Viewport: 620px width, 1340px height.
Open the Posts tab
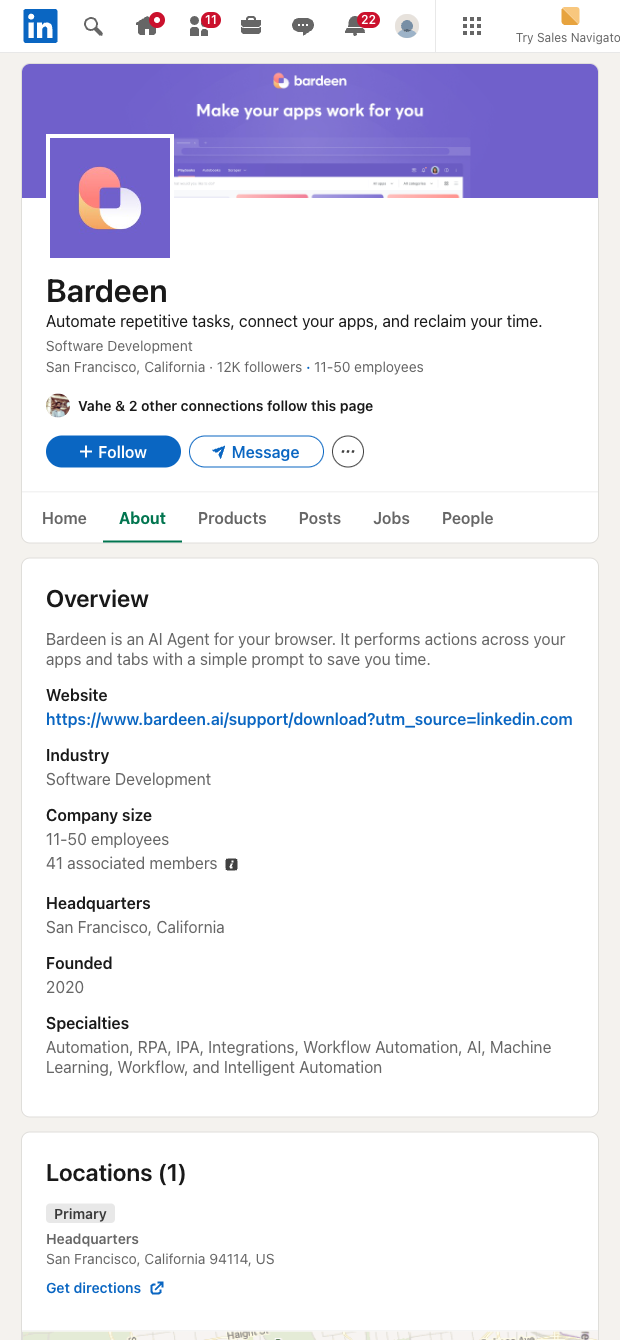tap(319, 518)
